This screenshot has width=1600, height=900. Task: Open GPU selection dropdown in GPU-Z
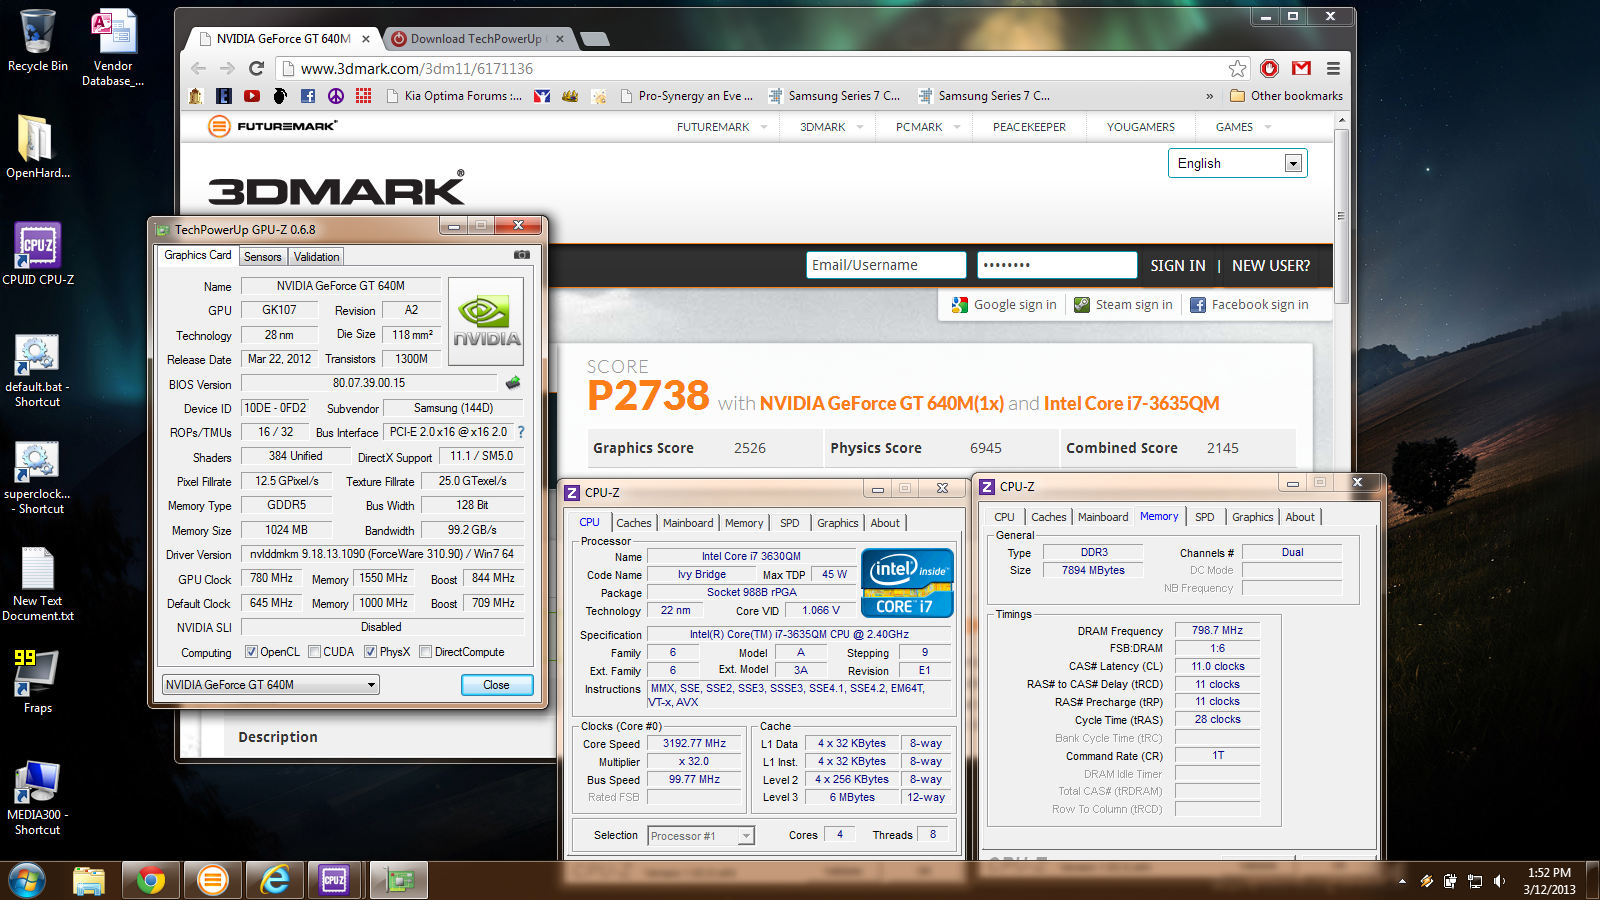(270, 685)
